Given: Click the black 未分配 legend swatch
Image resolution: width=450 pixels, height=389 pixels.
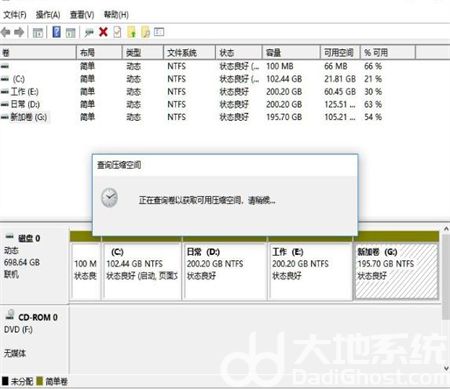Looking at the screenshot, I should click(5, 381).
